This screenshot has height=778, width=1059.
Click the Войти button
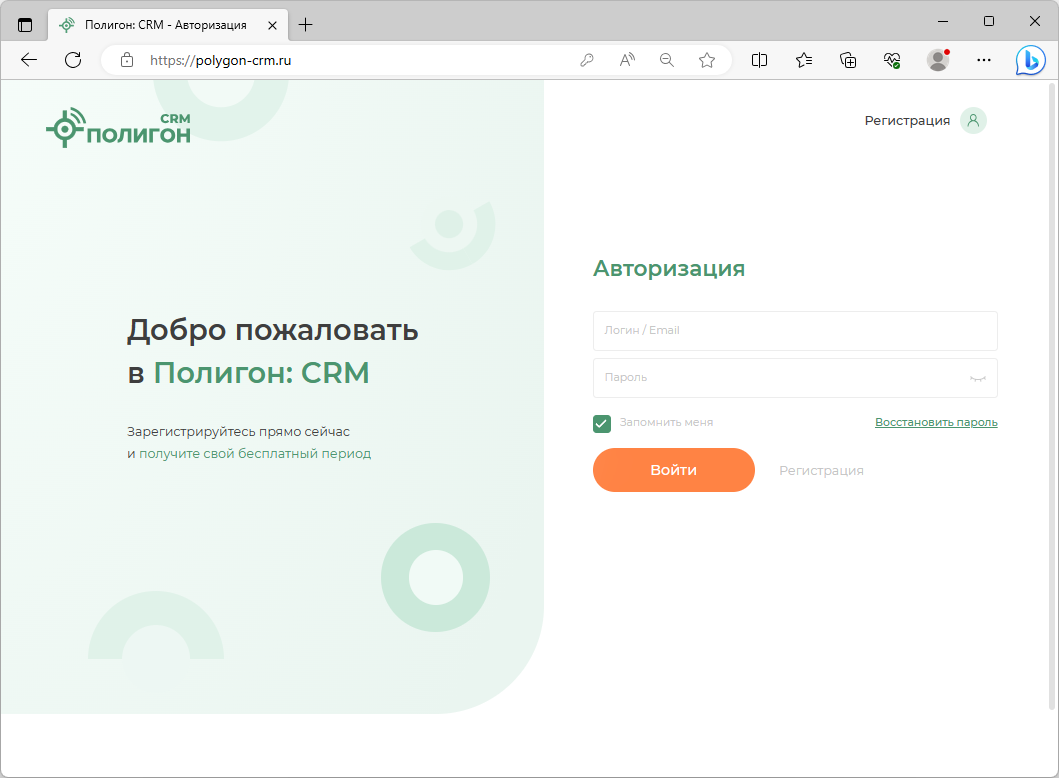[673, 470]
